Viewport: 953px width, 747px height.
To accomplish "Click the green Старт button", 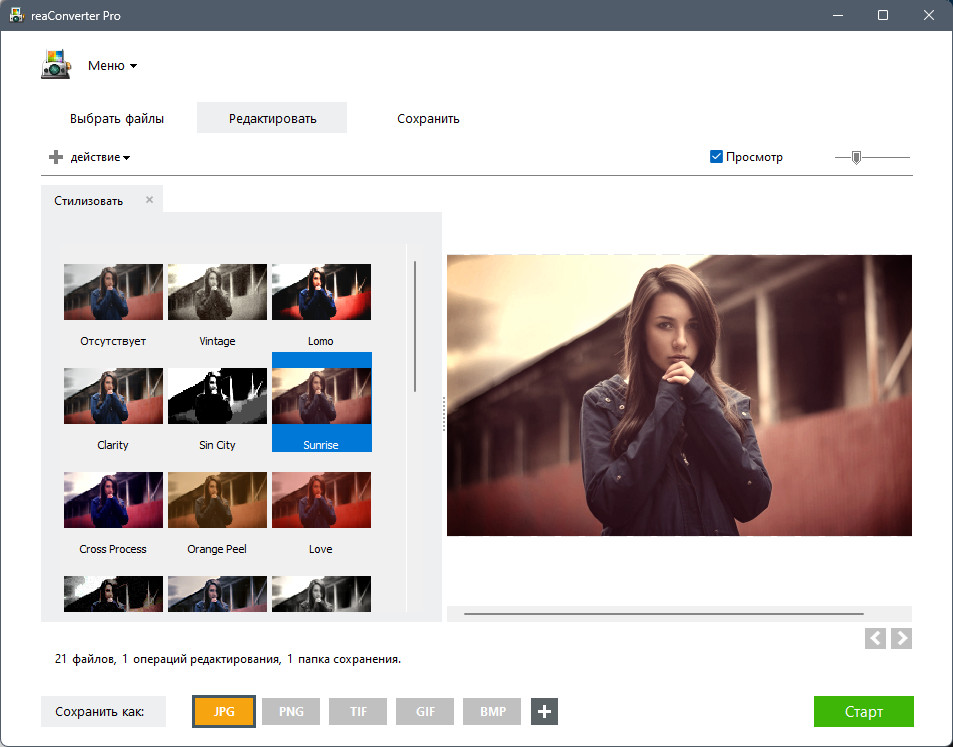I will pos(864,712).
